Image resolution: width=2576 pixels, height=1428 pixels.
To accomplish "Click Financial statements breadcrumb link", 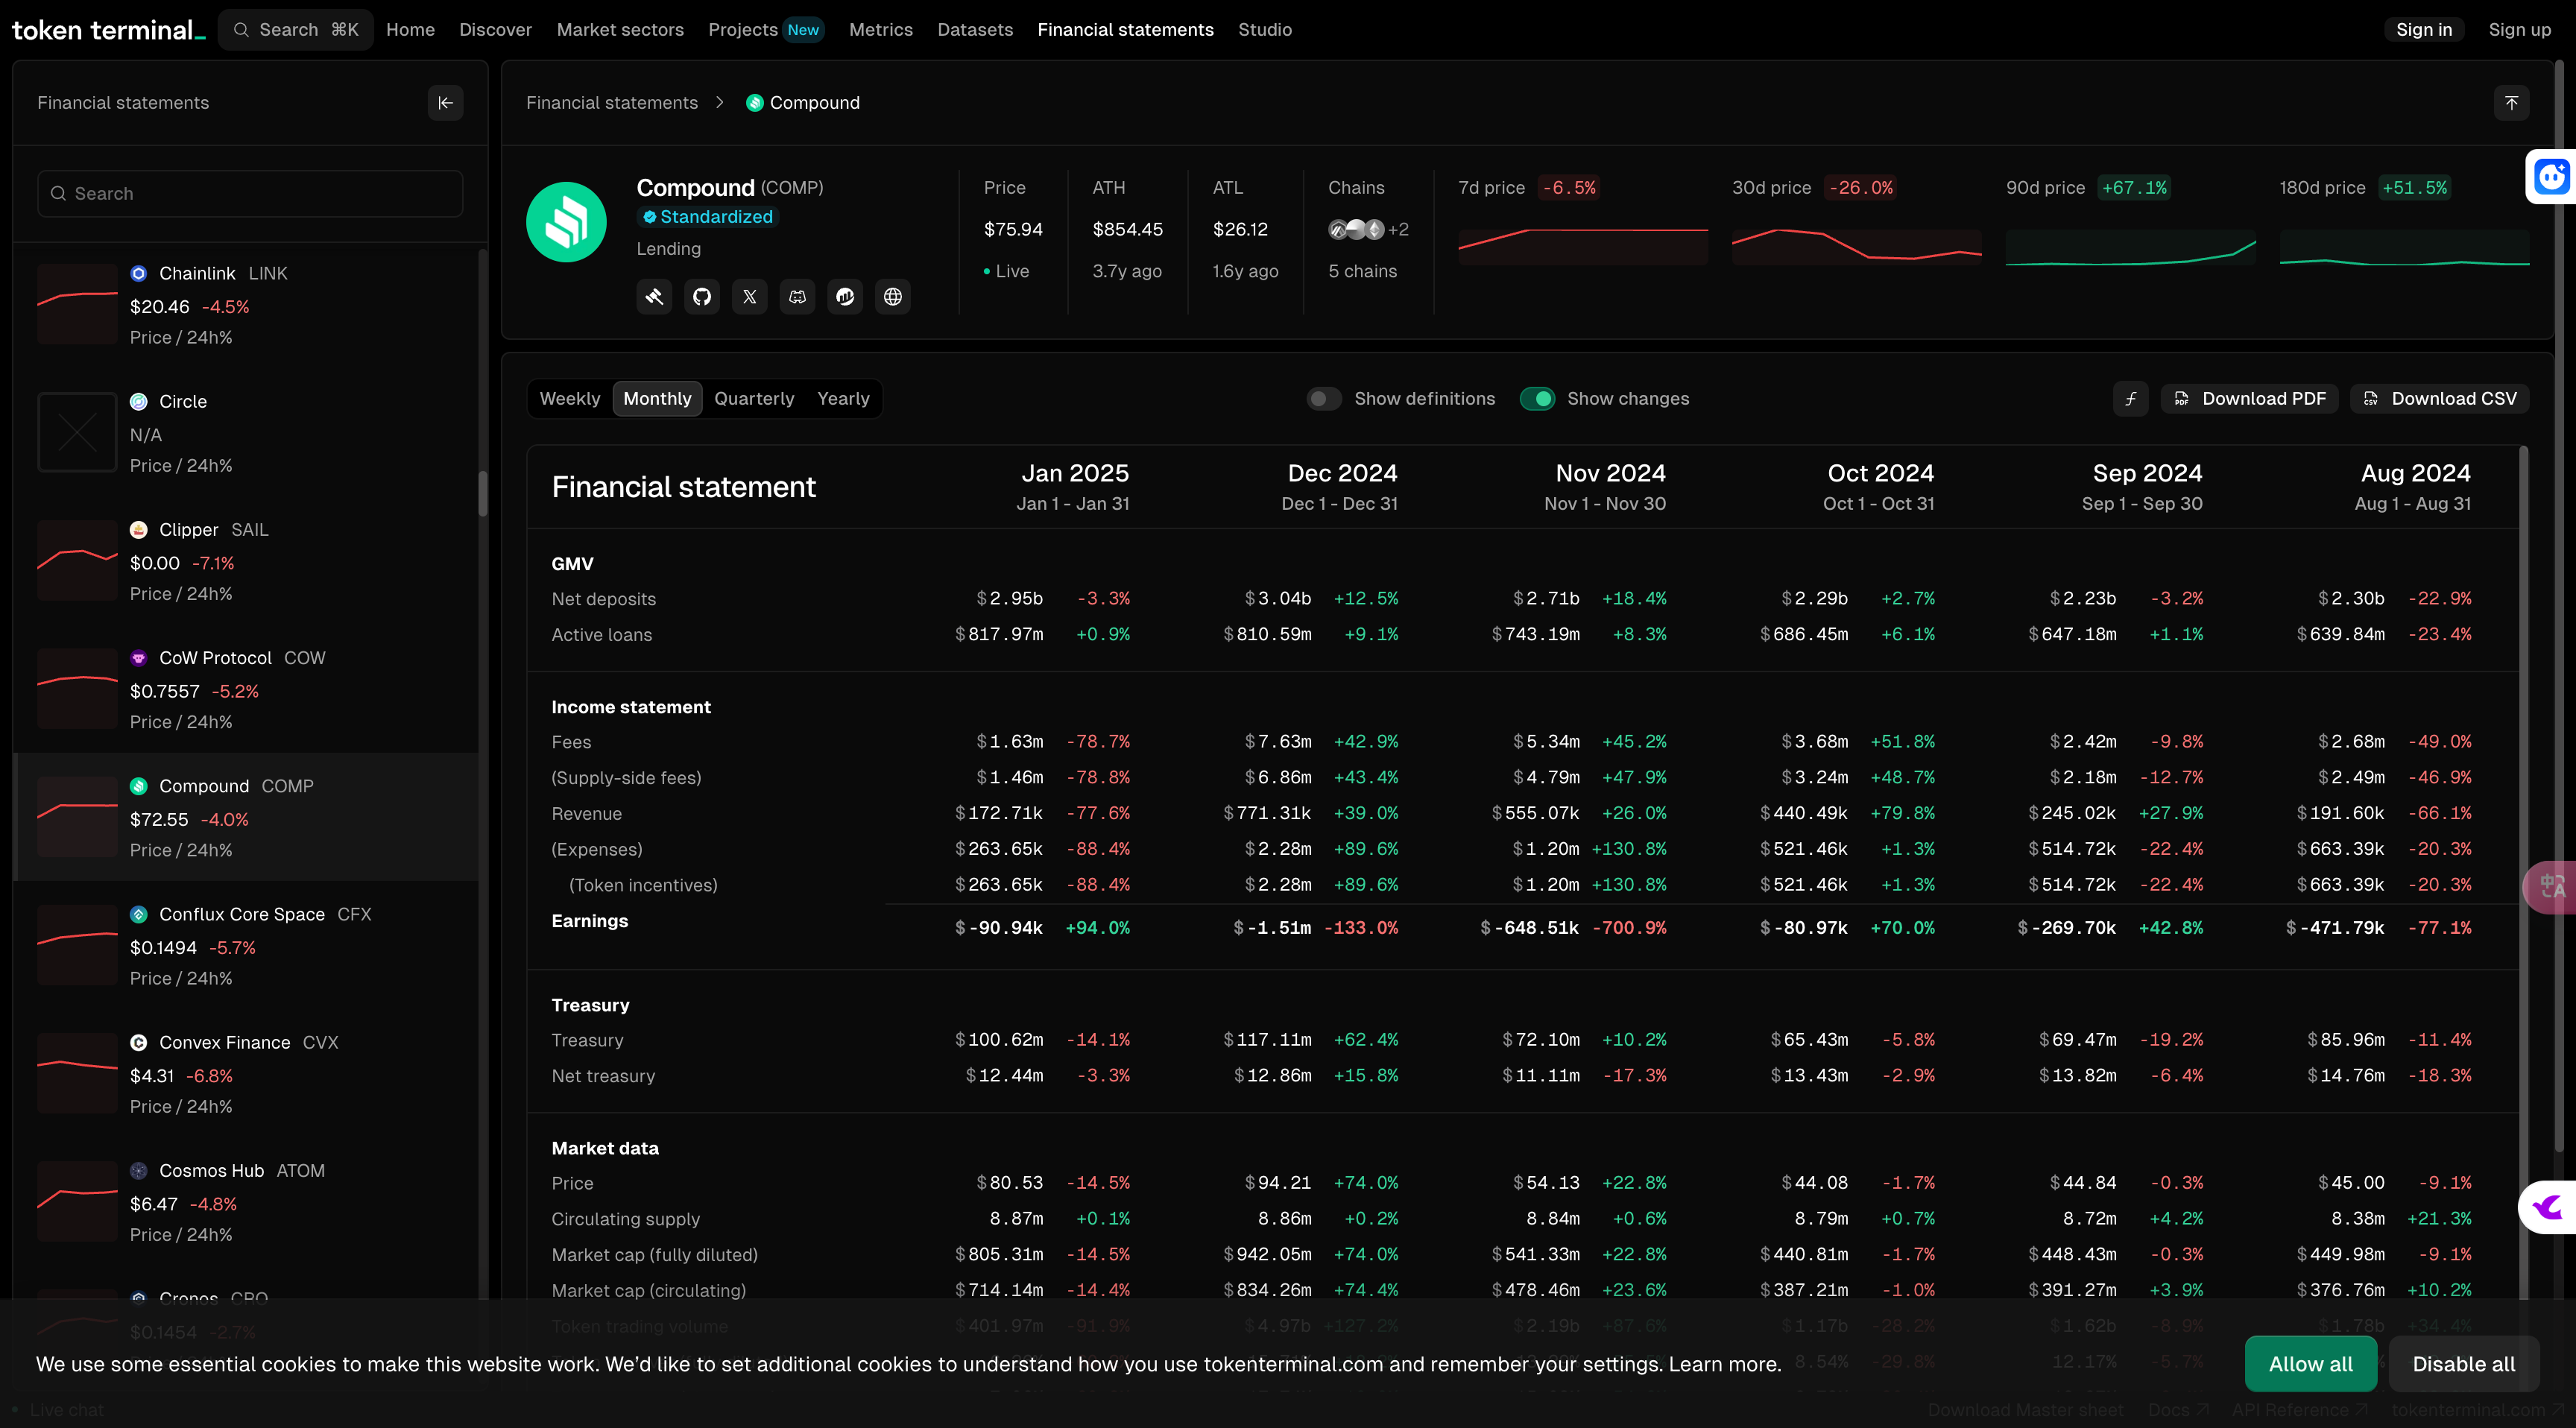I will pyautogui.click(x=612, y=103).
